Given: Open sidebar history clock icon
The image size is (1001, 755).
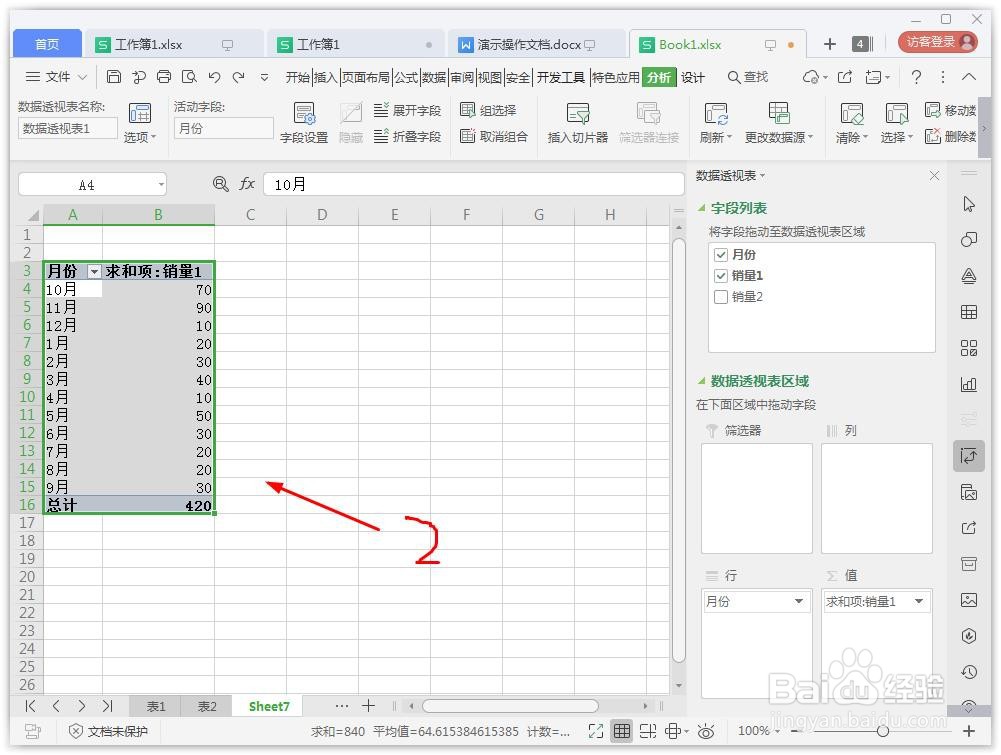Looking at the screenshot, I should pos(968,671).
